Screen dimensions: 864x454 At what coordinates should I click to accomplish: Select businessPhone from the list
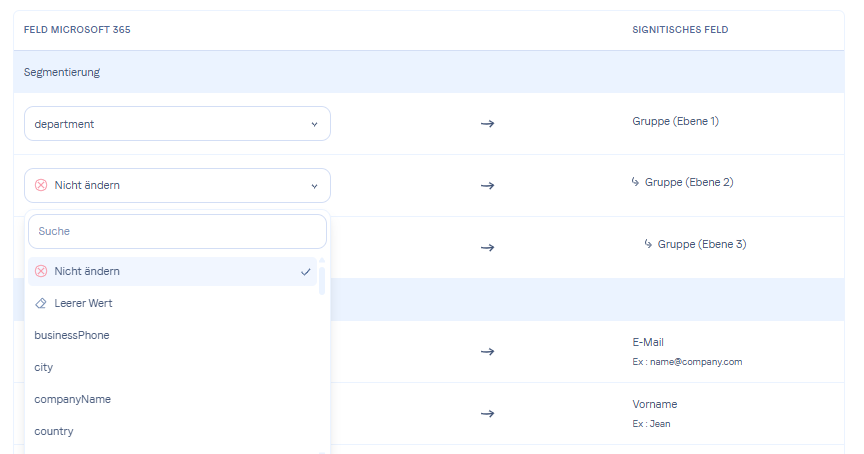[x=72, y=335]
